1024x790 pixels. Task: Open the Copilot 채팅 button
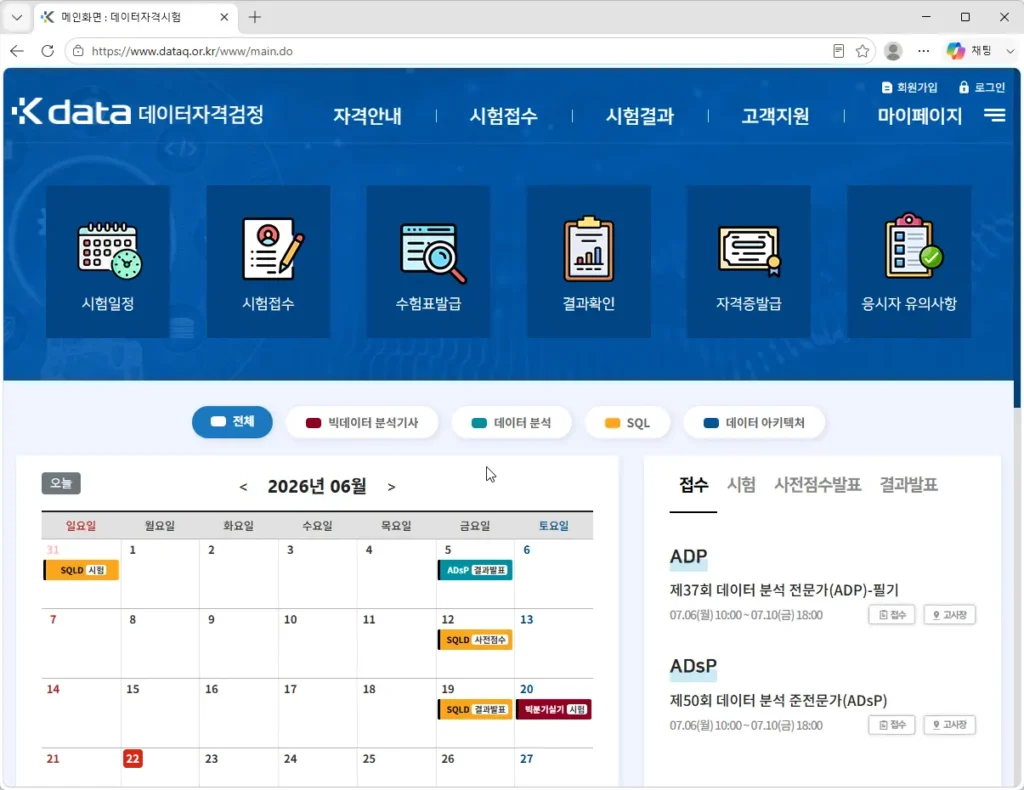pyautogui.click(x=969, y=51)
